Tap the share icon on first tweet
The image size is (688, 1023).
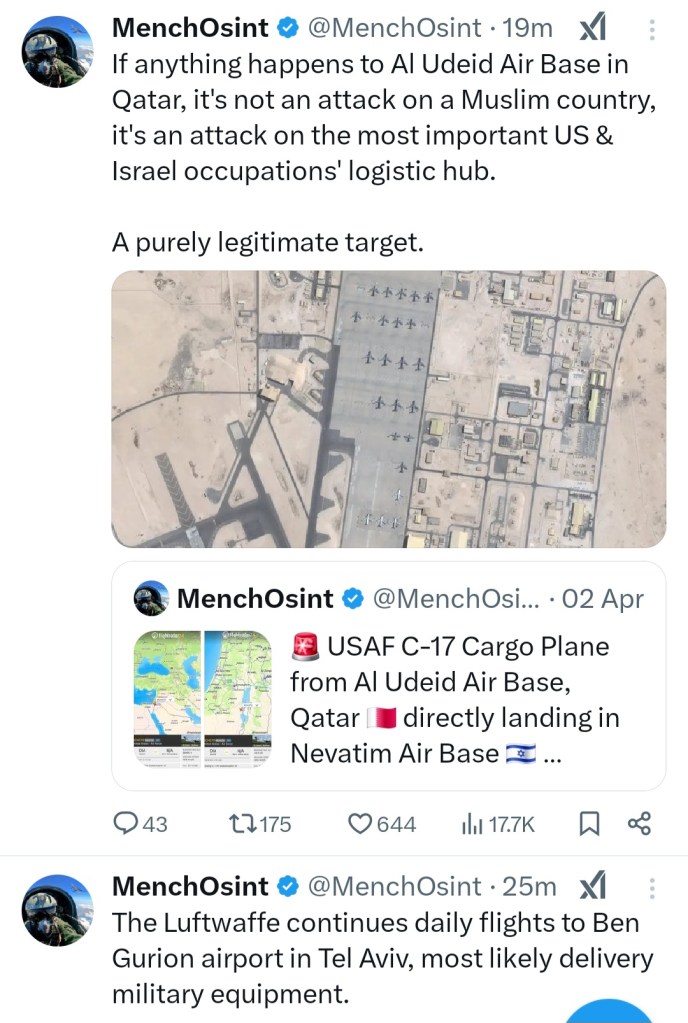click(639, 824)
